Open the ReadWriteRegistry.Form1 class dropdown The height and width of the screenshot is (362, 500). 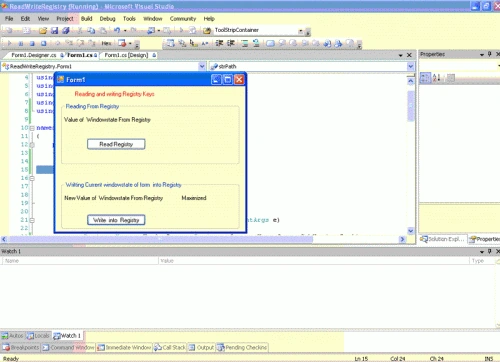[x=202, y=66]
